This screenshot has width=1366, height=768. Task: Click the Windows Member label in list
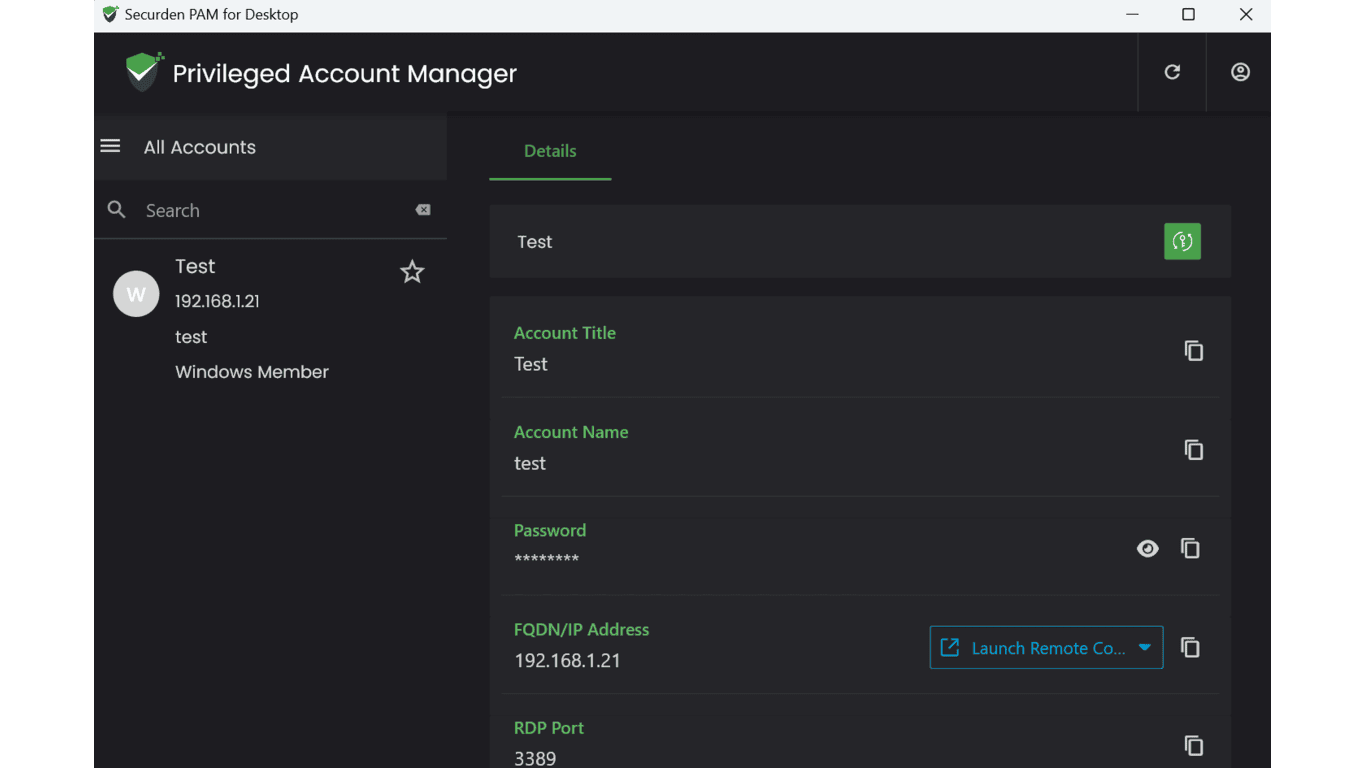click(x=252, y=372)
